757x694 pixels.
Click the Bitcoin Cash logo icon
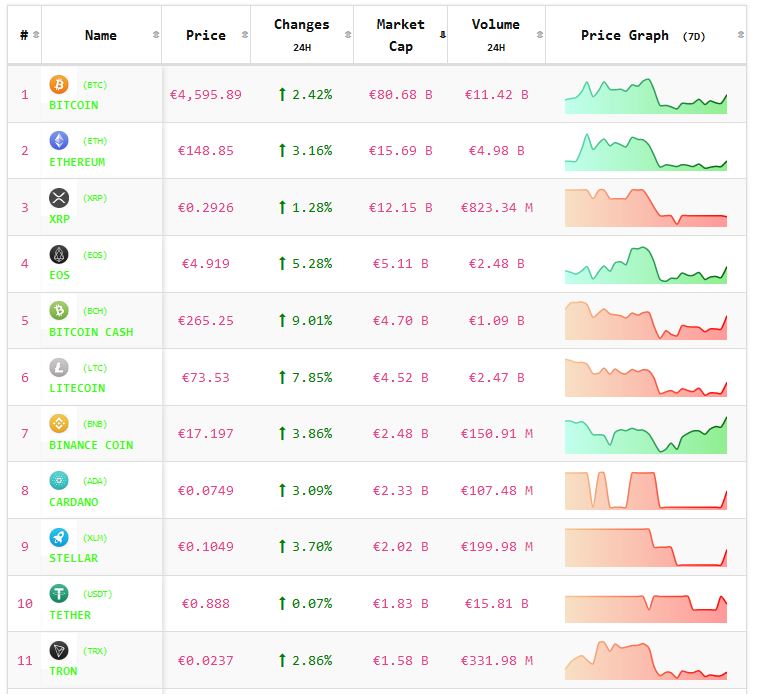[59, 311]
